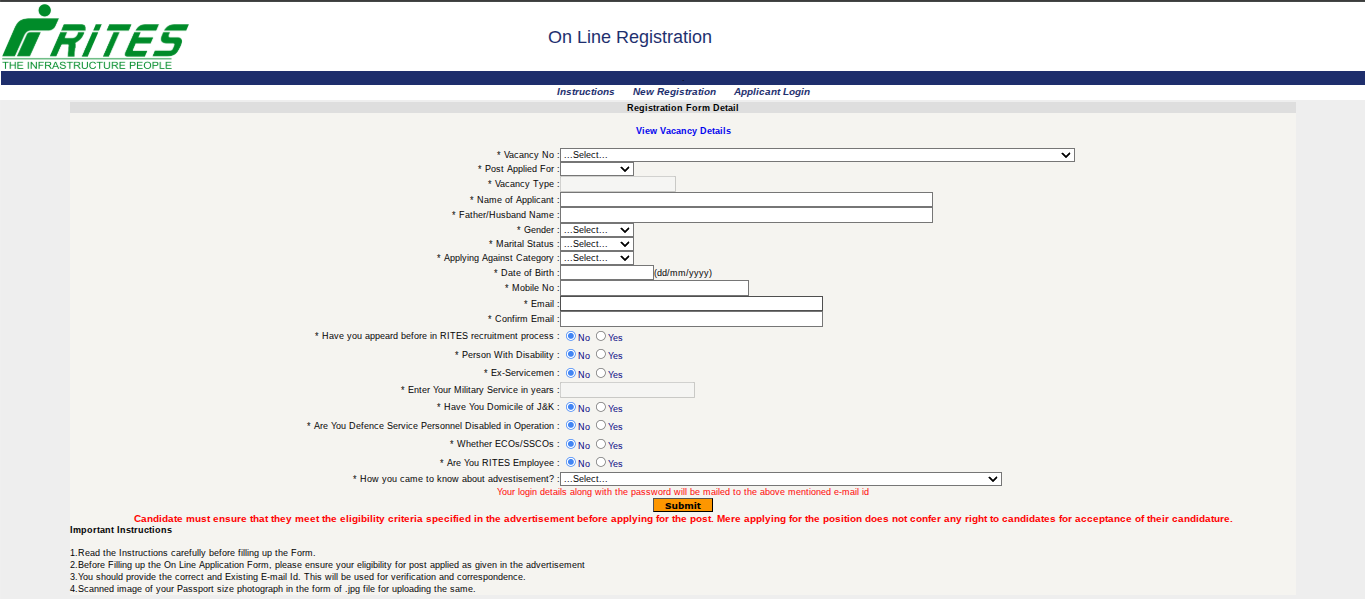This screenshot has height=599, width=1365.
Task: Focus the Date of Birth input field
Action: tap(606, 273)
